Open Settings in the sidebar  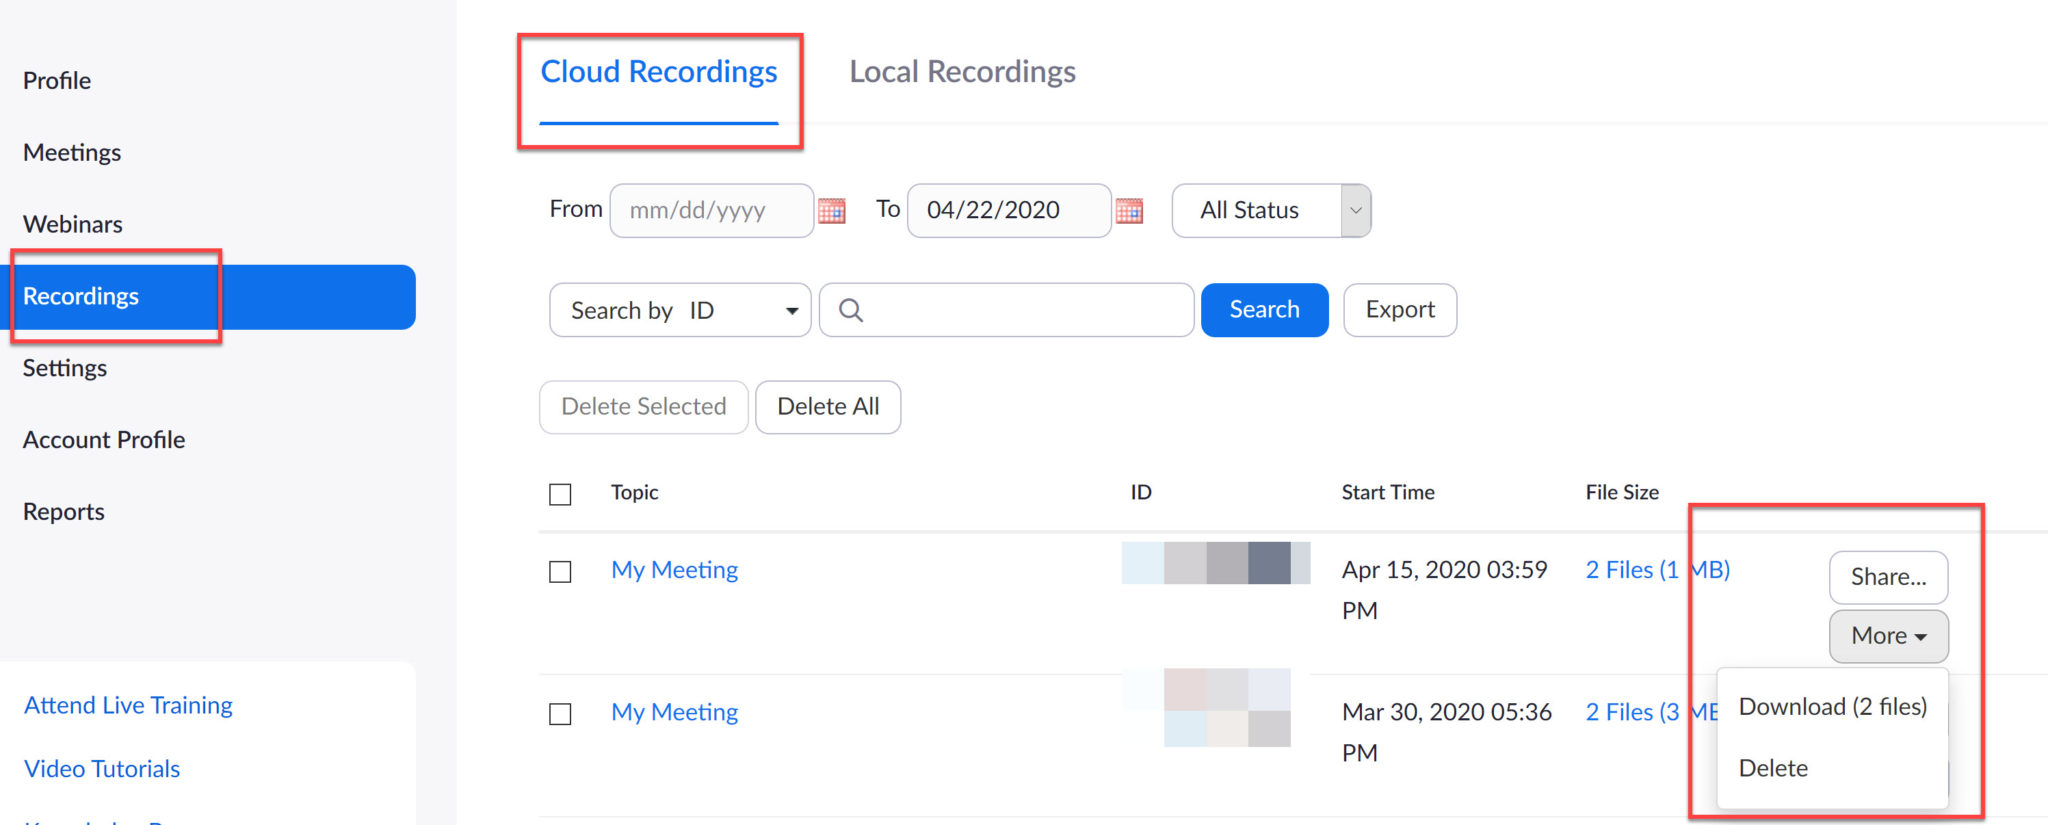[x=65, y=368]
